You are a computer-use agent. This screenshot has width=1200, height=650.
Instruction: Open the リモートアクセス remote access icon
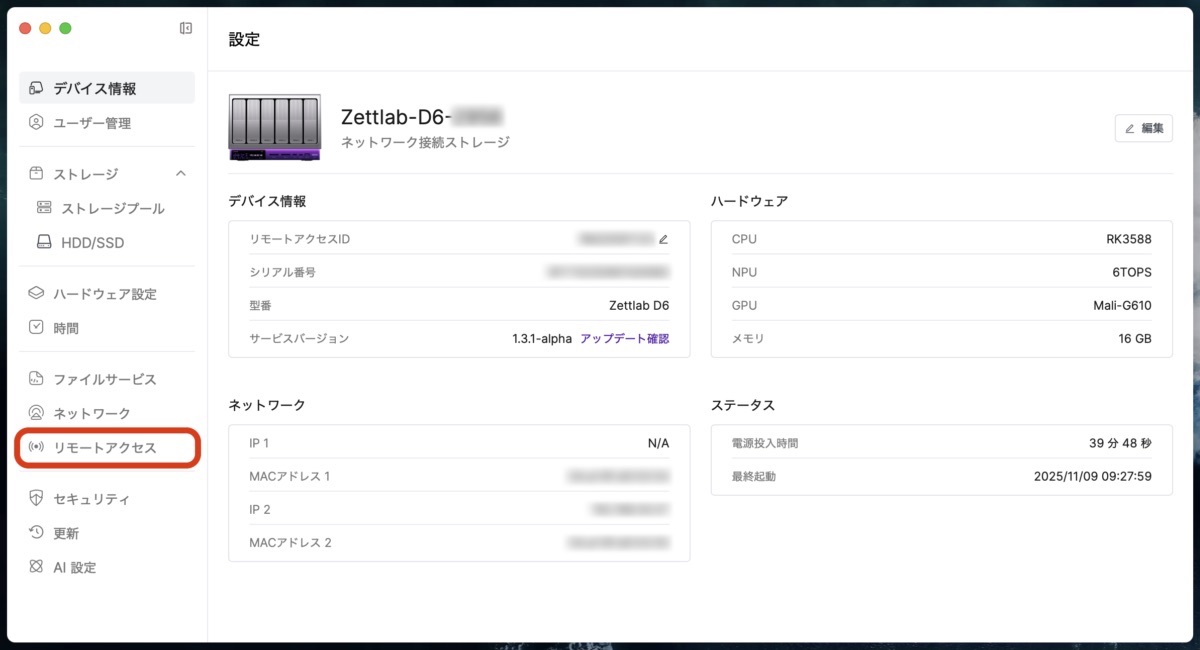click(x=34, y=448)
